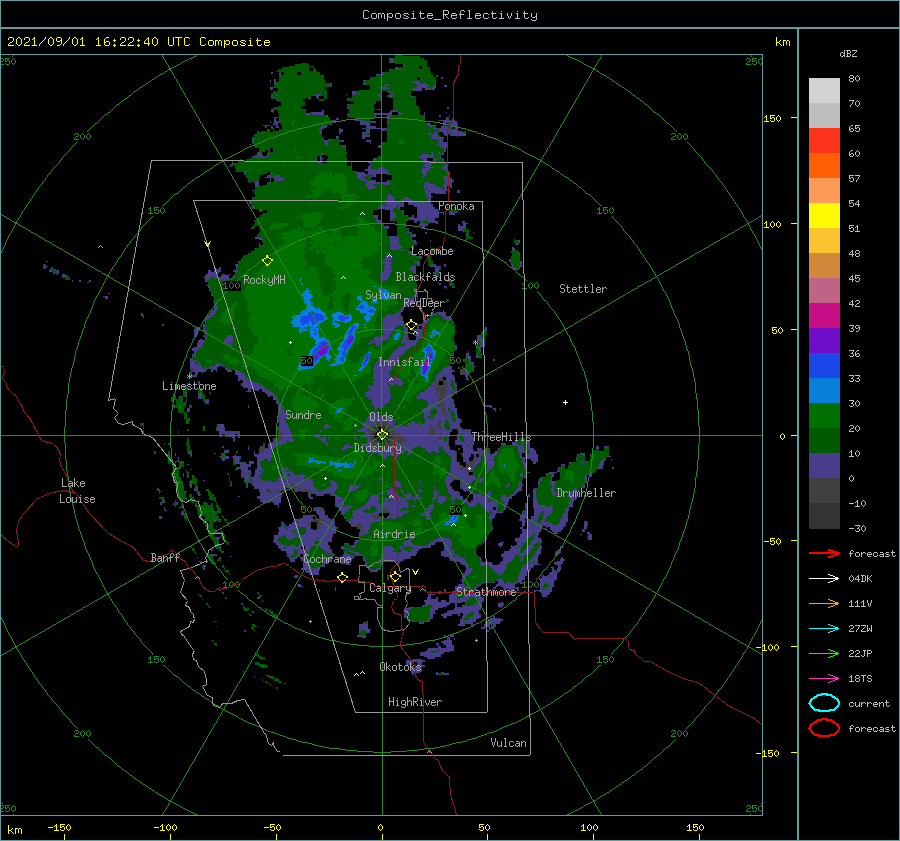Image resolution: width=900 pixels, height=841 pixels.
Task: Click the Strathmore town label
Action: pyautogui.click(x=486, y=592)
